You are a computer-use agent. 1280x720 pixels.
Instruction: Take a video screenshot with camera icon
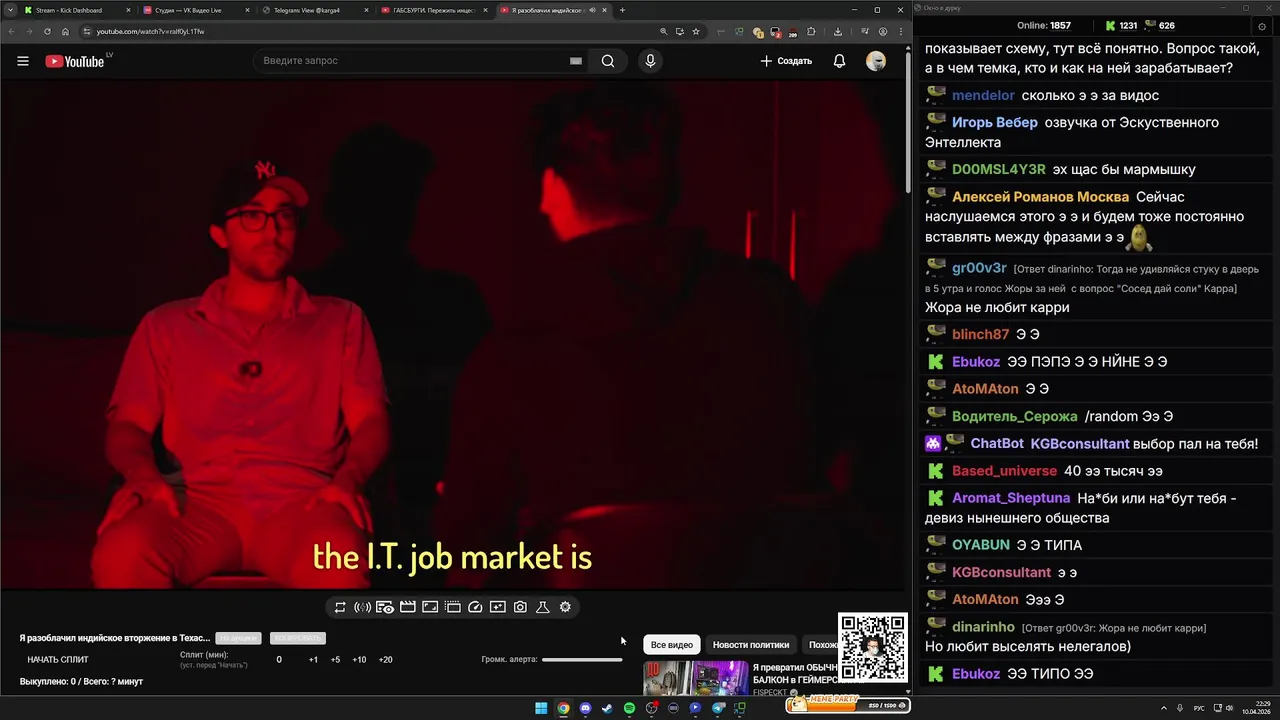tap(520, 607)
